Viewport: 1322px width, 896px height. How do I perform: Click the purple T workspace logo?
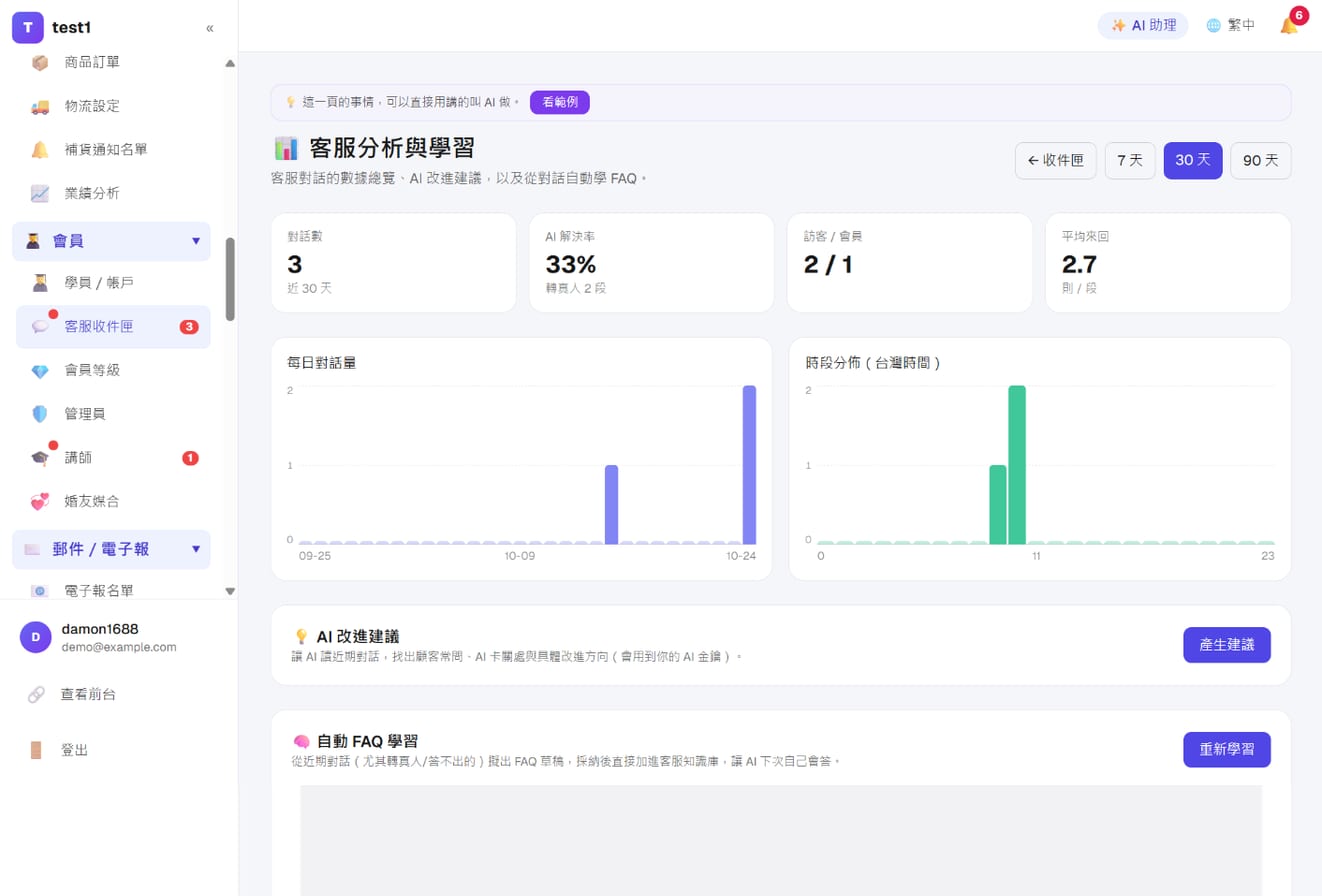[28, 27]
